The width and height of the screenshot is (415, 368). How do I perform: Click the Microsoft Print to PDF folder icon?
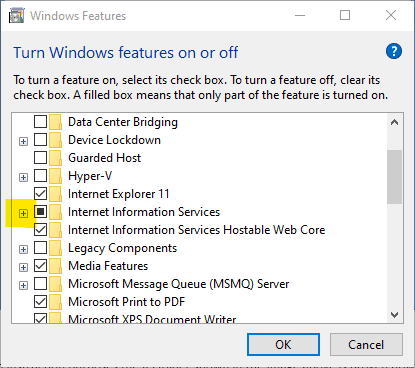point(55,302)
